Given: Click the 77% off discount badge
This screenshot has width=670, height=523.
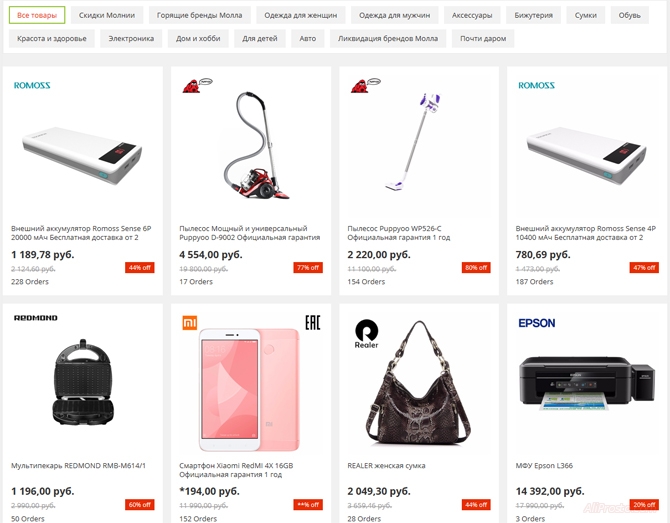Looking at the screenshot, I should pos(308,267).
